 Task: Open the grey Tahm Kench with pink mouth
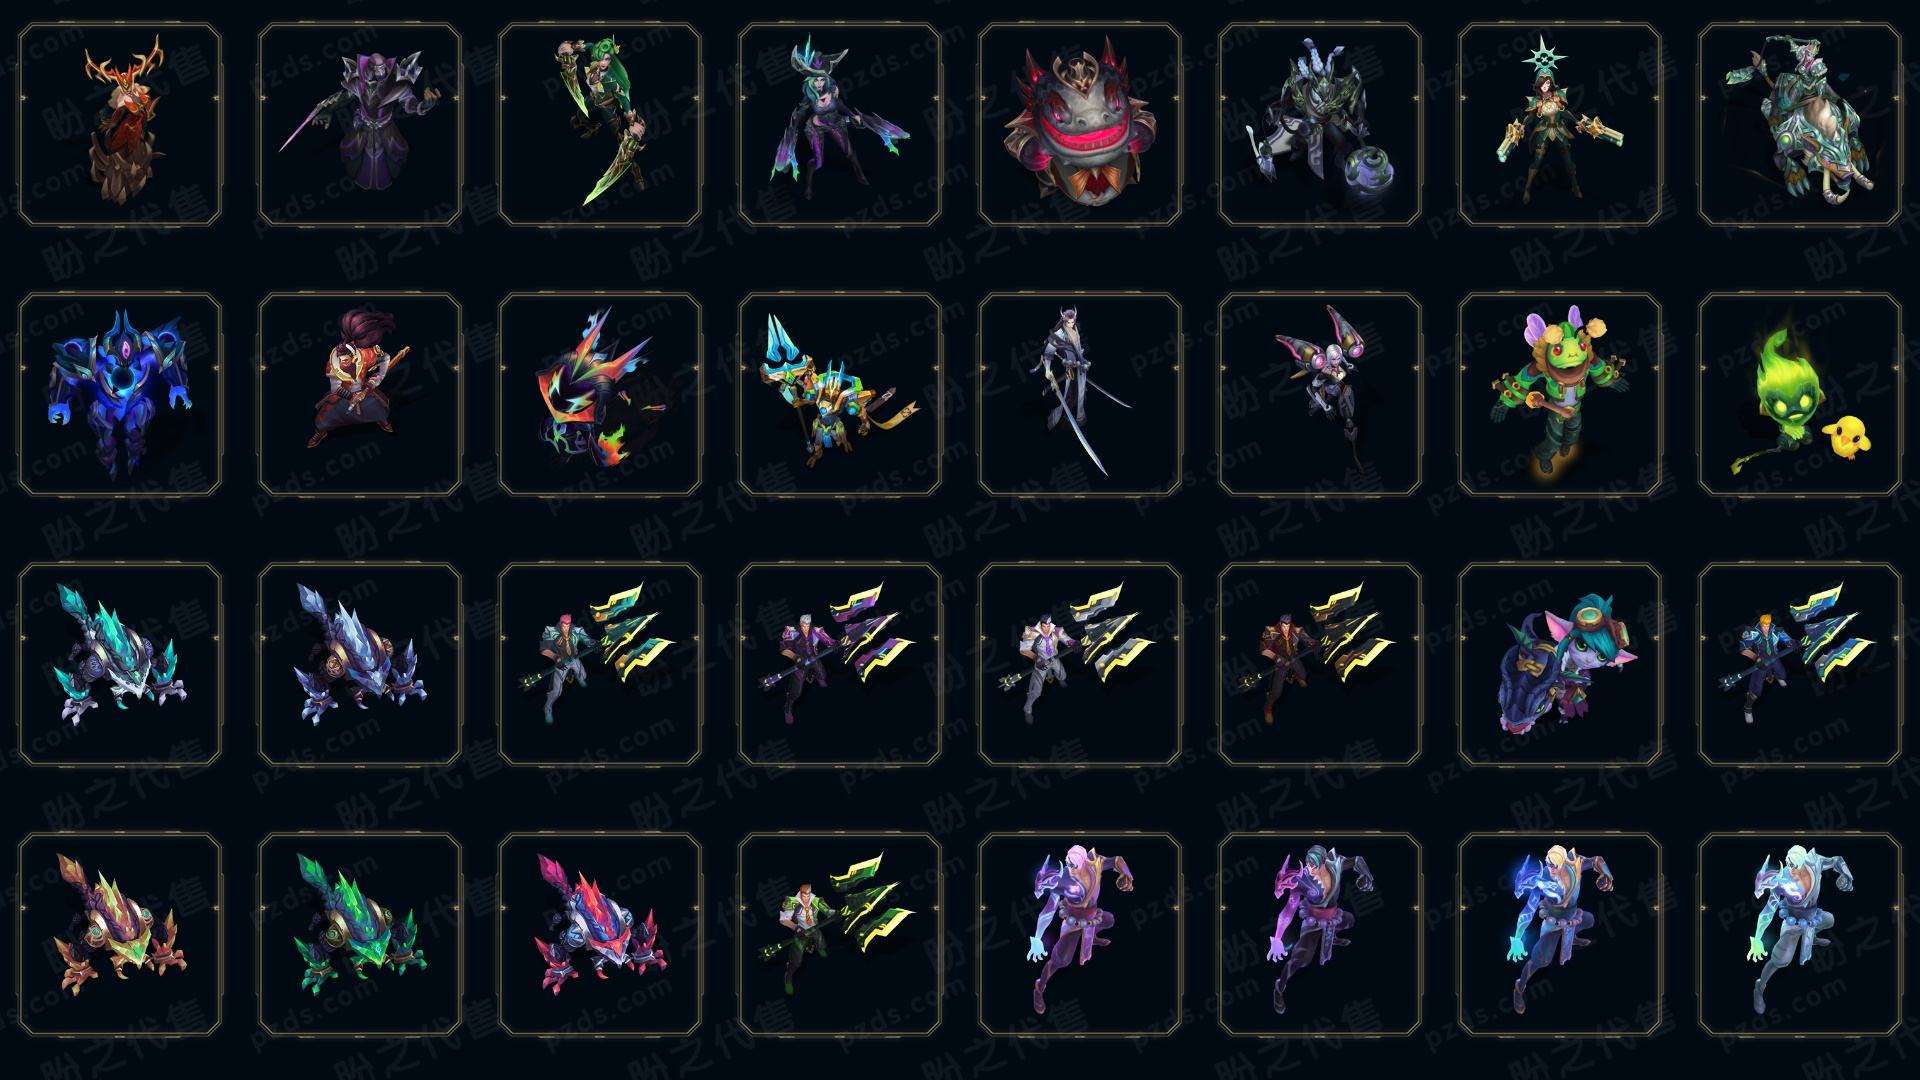tap(1080, 125)
